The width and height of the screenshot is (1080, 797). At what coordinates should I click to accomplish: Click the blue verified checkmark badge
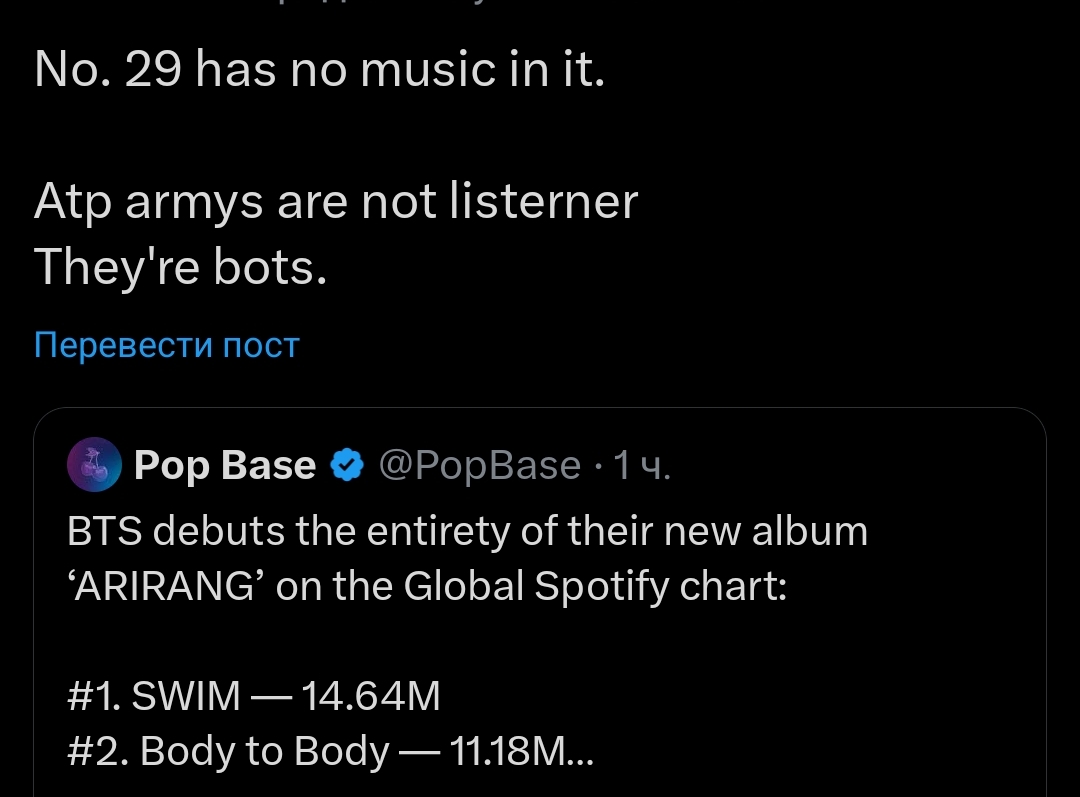[347, 465]
